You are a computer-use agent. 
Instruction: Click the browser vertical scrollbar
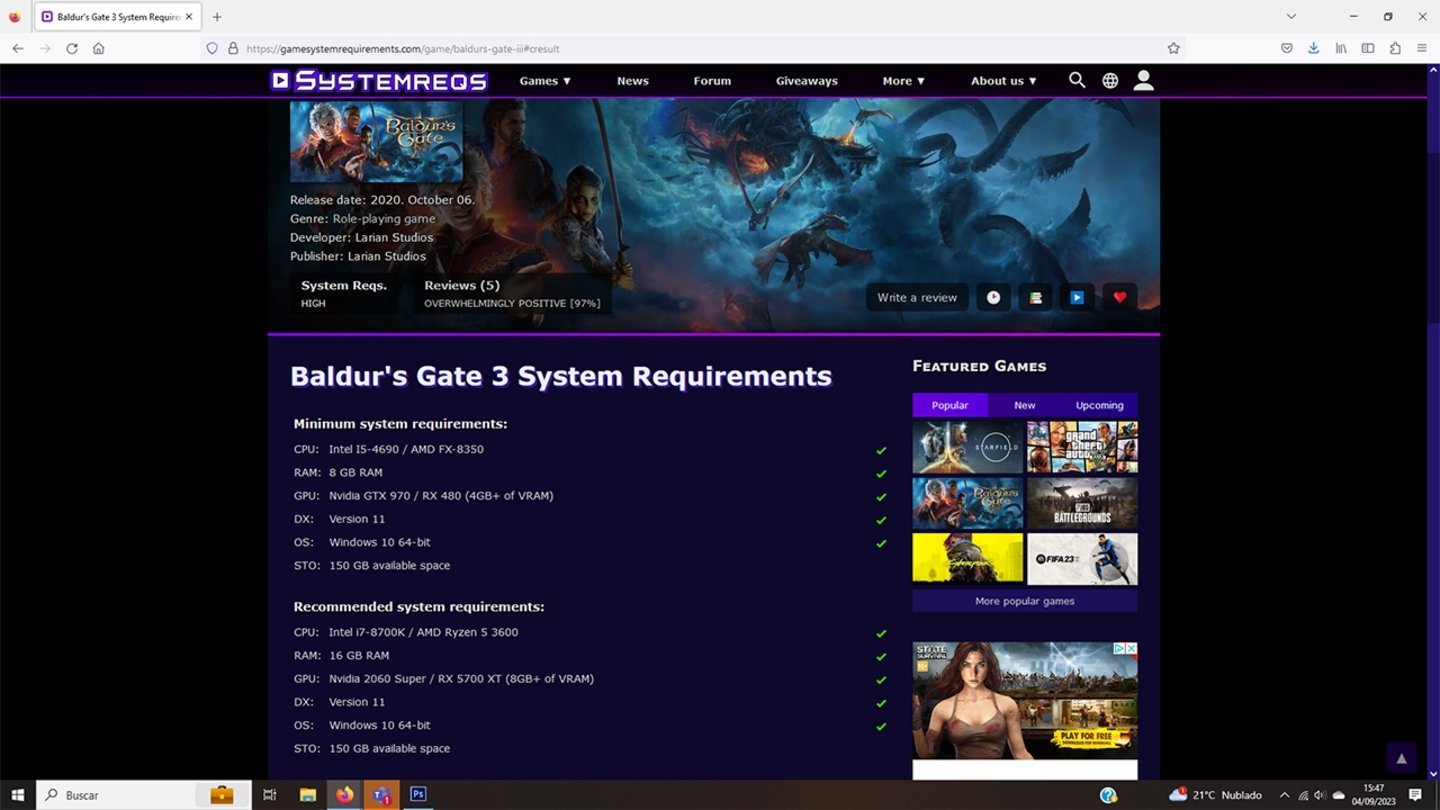click(x=1433, y=420)
